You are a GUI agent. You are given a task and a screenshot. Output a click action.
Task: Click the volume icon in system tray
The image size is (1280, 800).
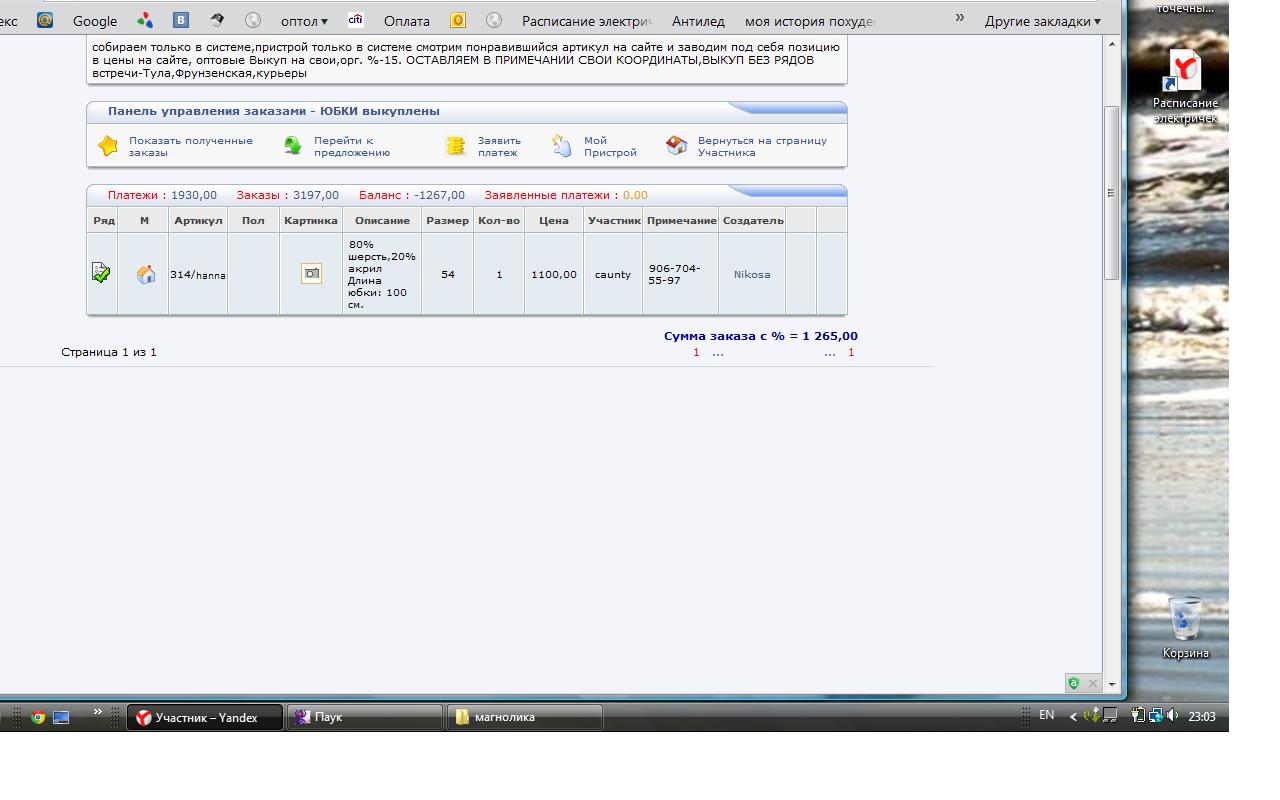(1172, 715)
